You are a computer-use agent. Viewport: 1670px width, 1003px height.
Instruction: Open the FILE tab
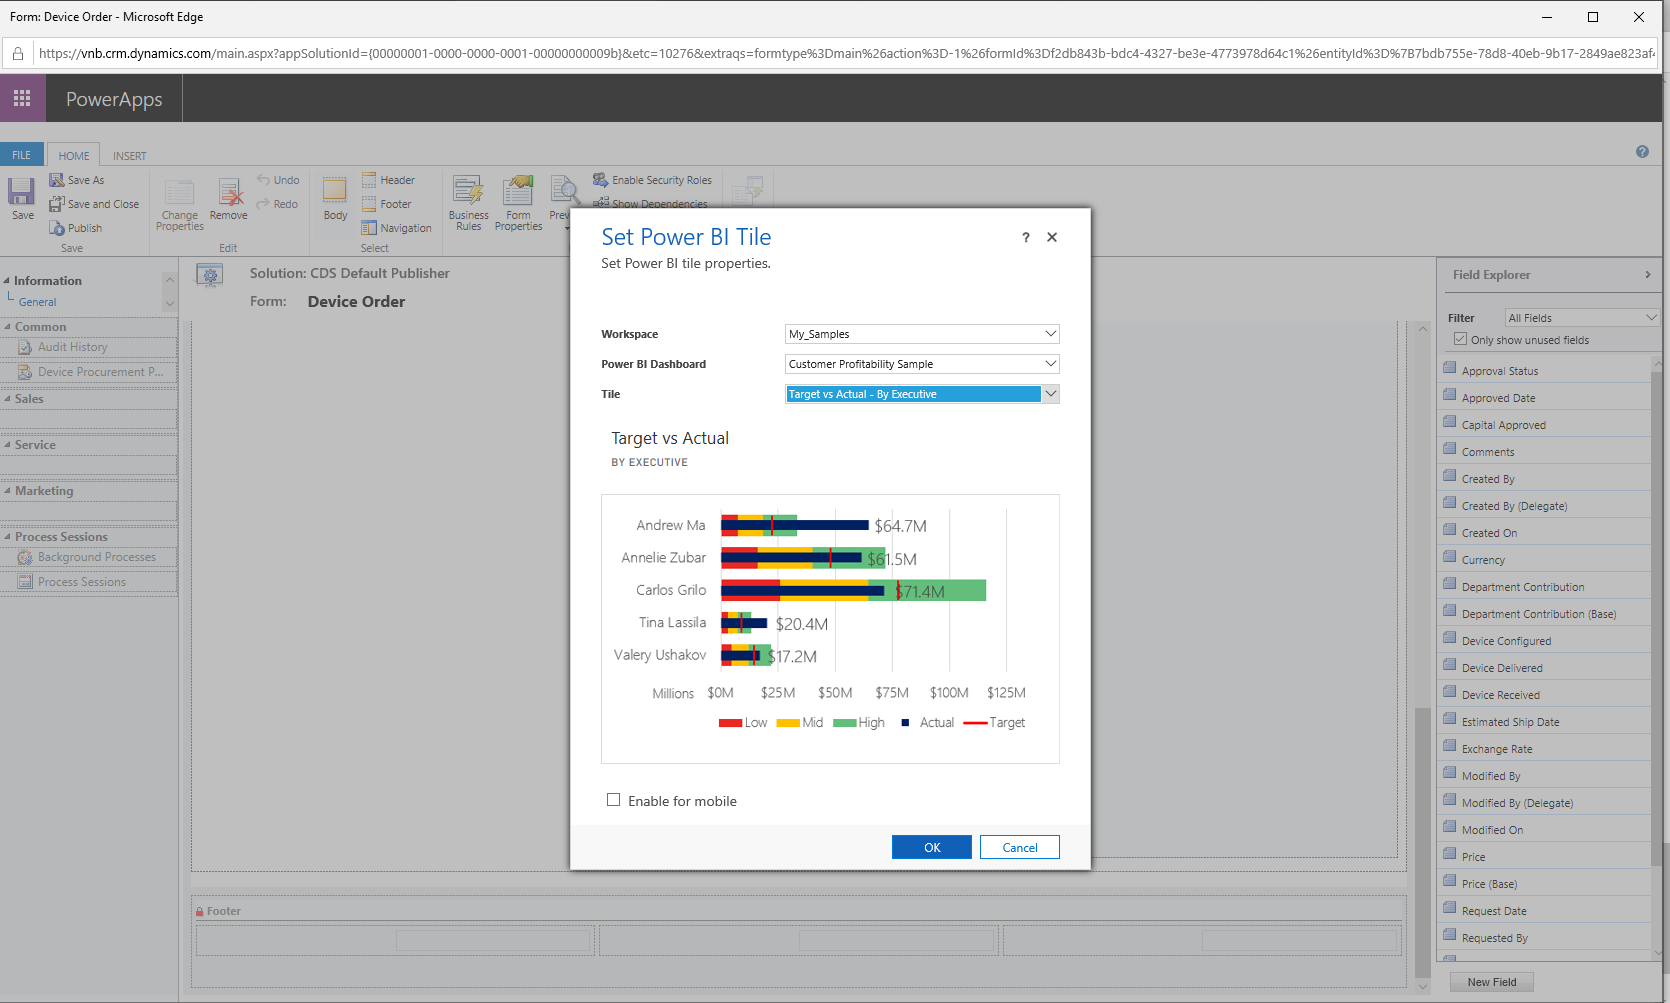22,155
